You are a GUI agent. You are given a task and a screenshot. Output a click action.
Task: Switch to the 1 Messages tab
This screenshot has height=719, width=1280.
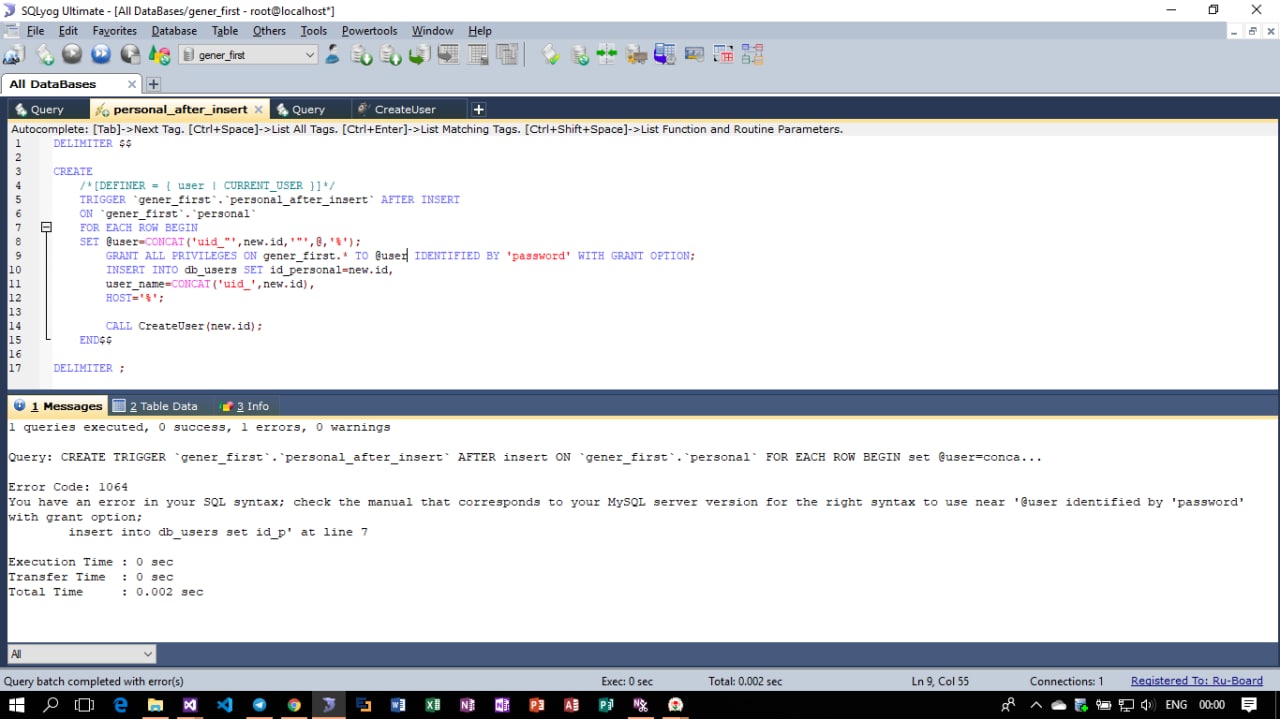(58, 406)
